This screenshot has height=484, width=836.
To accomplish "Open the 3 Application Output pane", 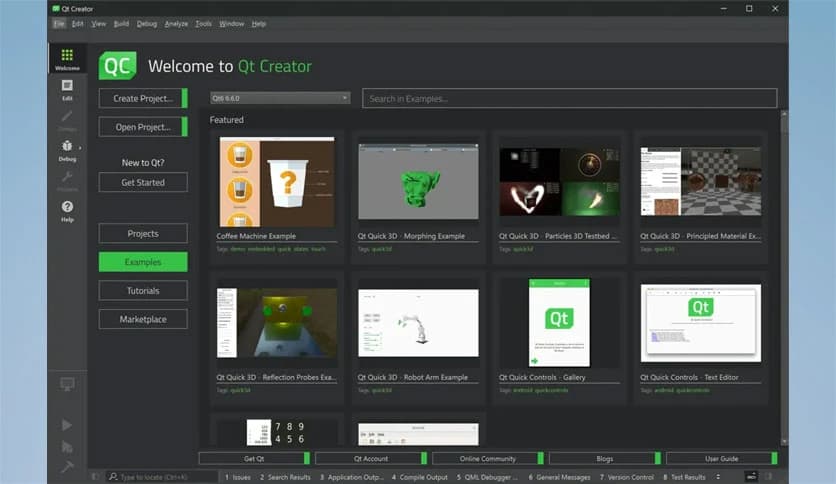I will tap(351, 477).
